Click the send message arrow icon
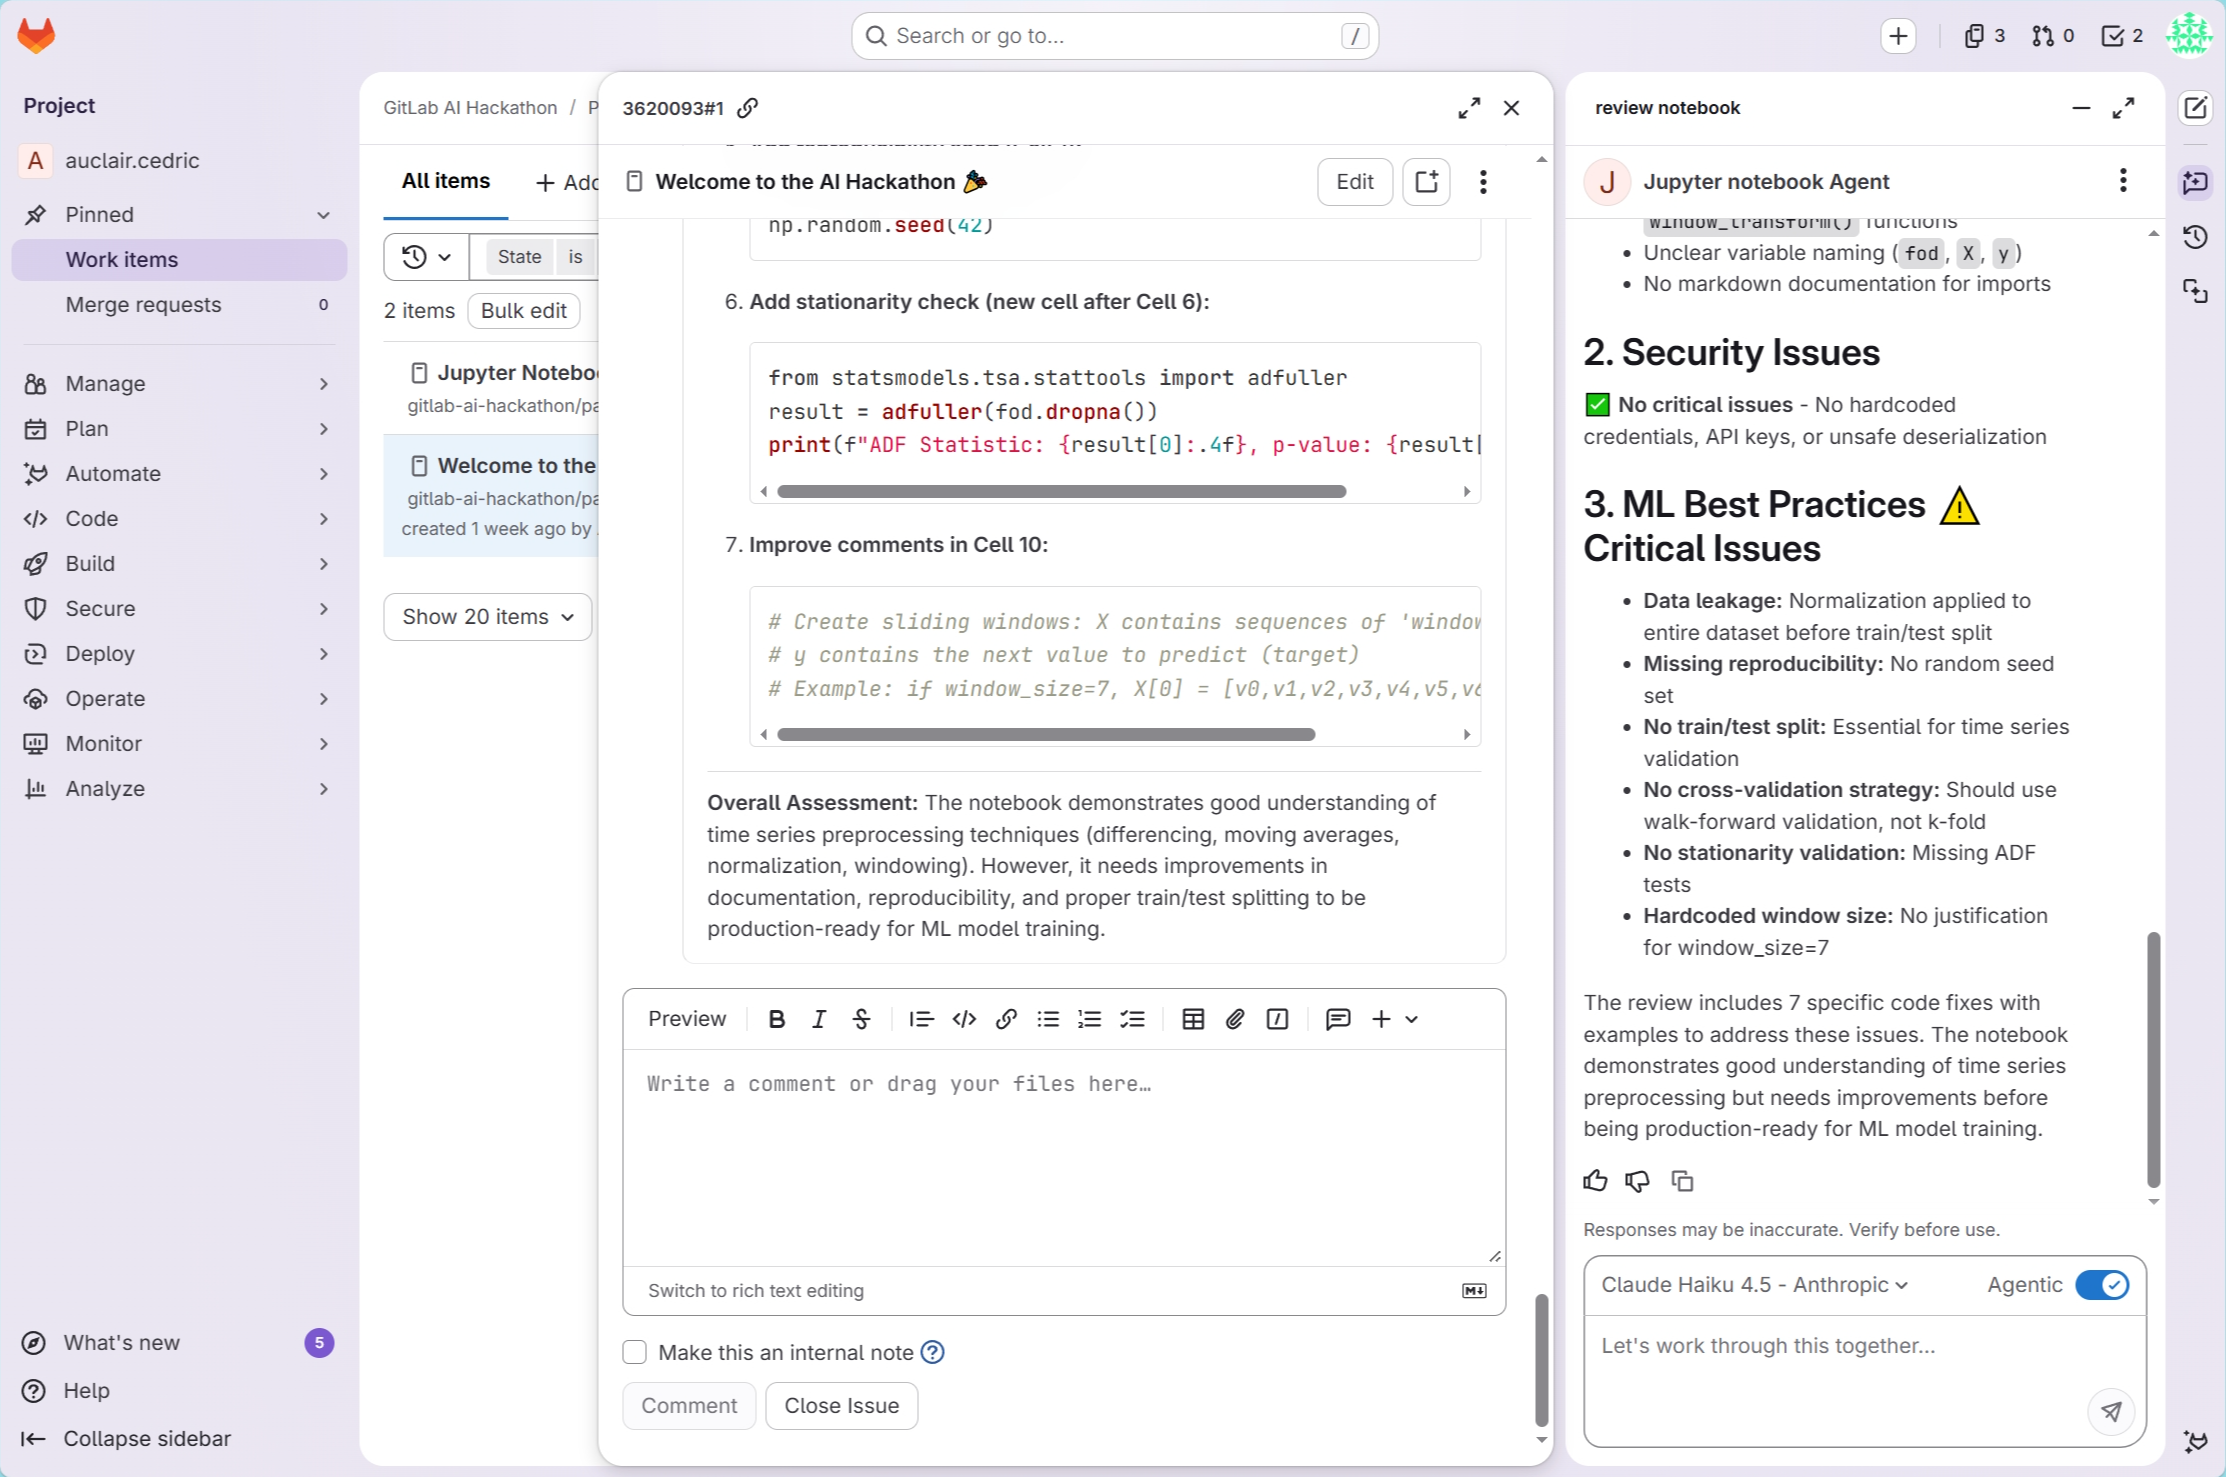The image size is (2226, 1477). 2111,1411
